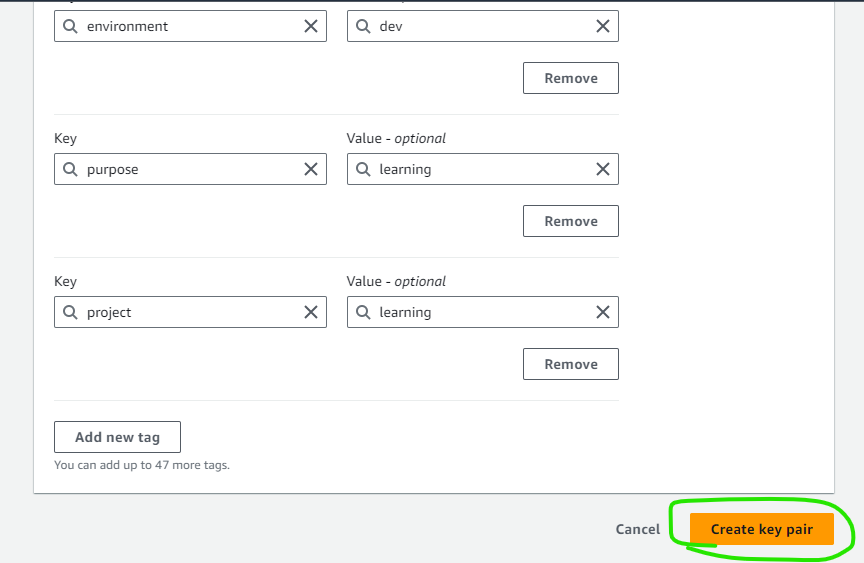The width and height of the screenshot is (864, 563).
Task: Click search icon in project key field
Action: tap(70, 312)
